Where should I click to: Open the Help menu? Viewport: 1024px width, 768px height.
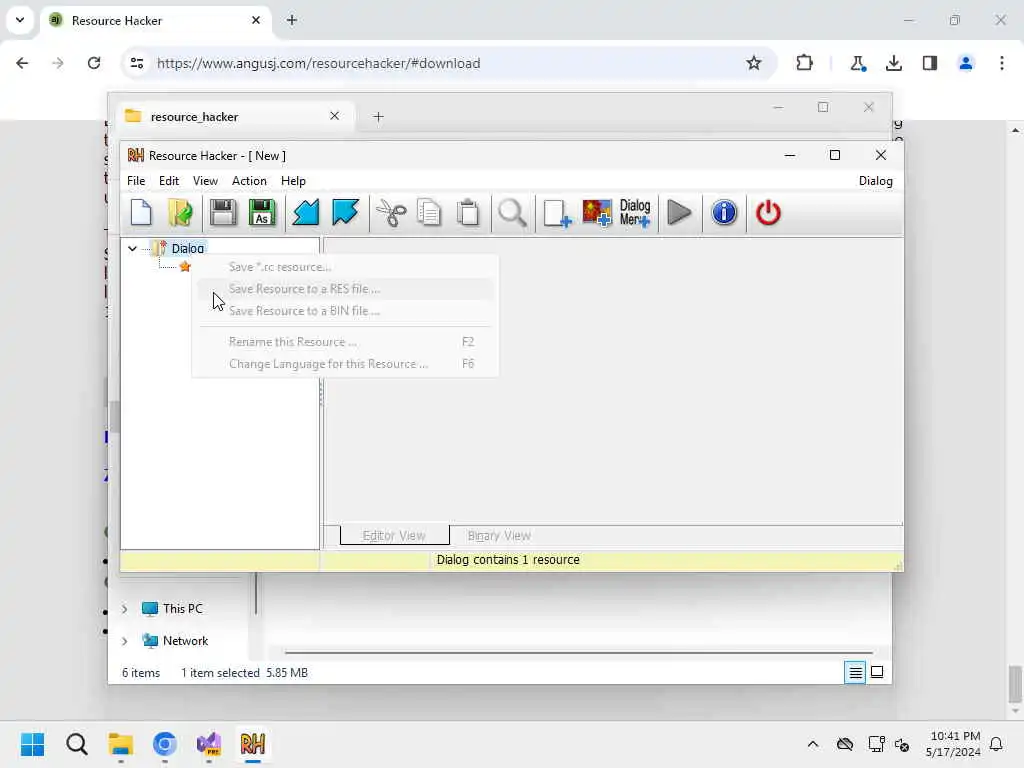[x=293, y=181]
